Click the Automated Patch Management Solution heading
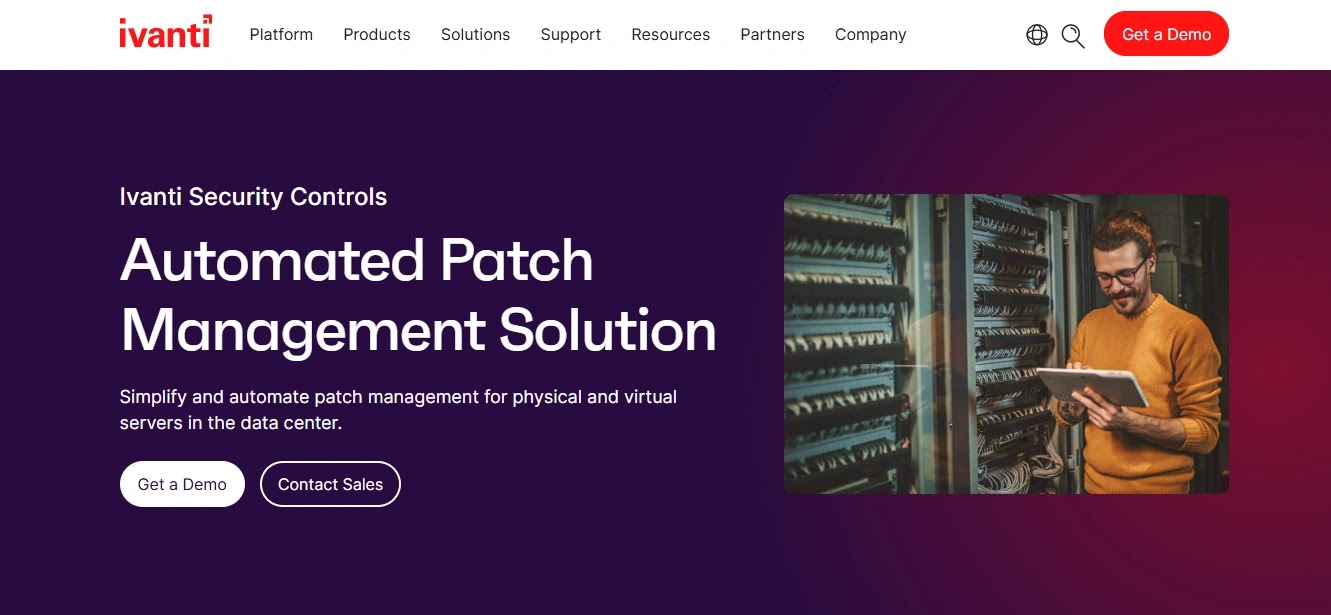The width and height of the screenshot is (1331, 615). click(x=418, y=295)
